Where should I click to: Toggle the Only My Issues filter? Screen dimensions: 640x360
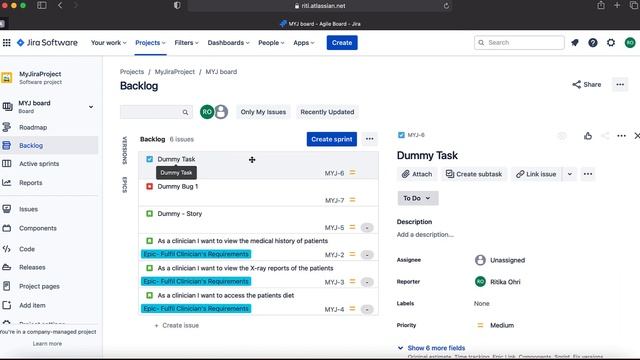(x=263, y=112)
